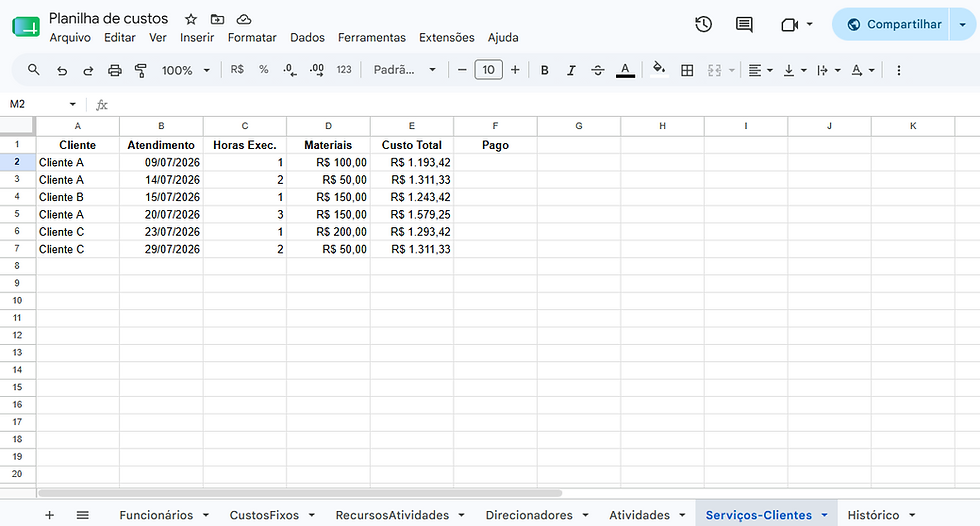Format as currency R$
This screenshot has height=526, width=980.
[237, 70]
